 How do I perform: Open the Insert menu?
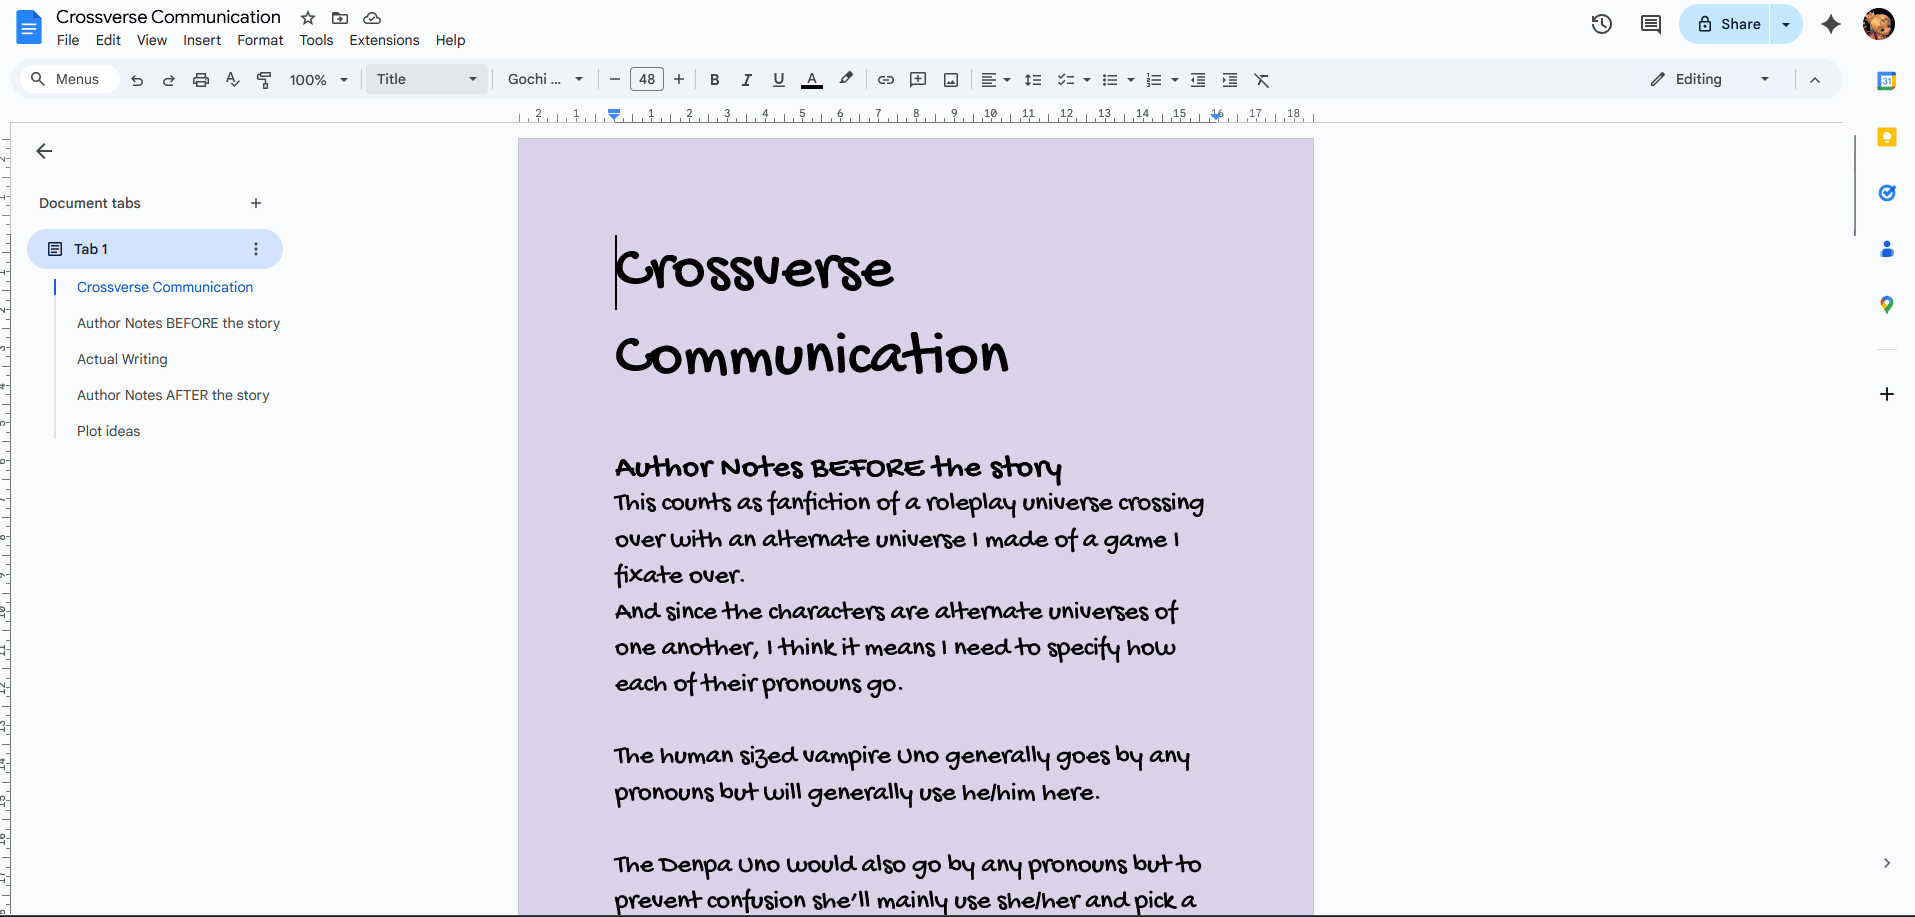tap(202, 40)
